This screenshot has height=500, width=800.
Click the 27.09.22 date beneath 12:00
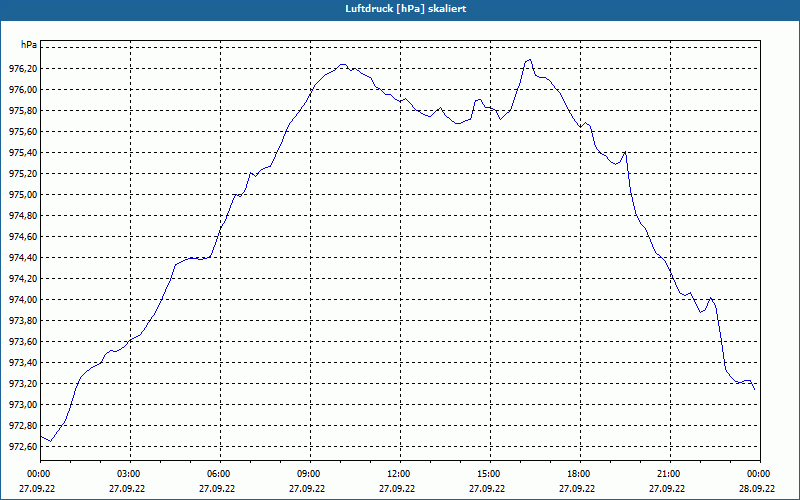coord(397,488)
